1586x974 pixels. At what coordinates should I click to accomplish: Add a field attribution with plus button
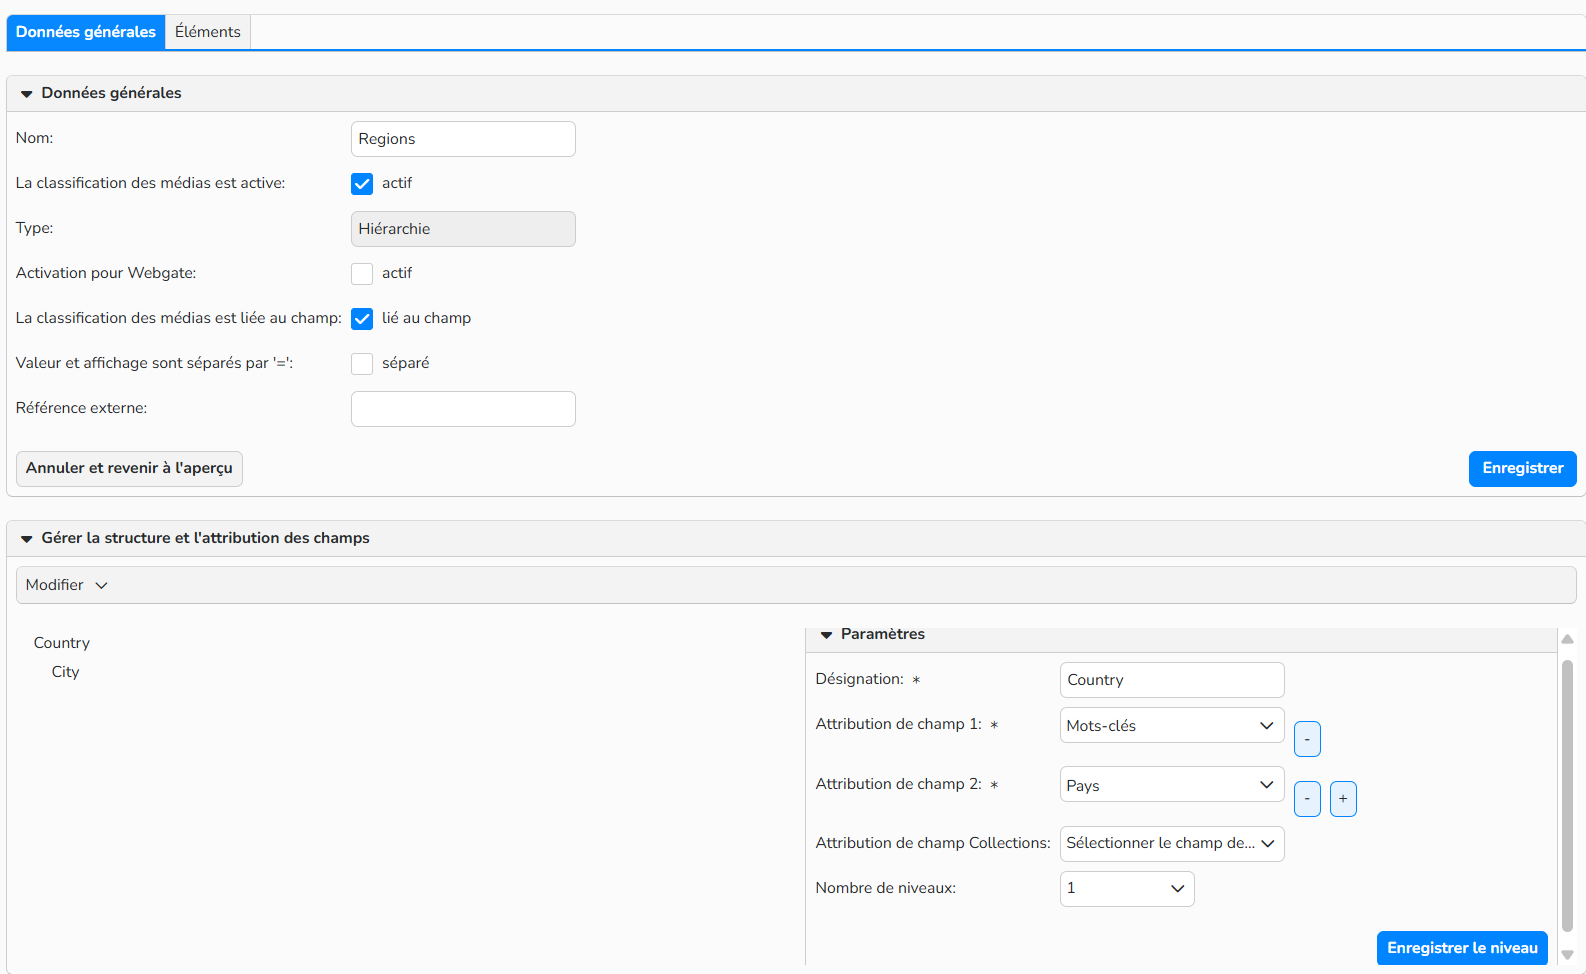point(1343,799)
